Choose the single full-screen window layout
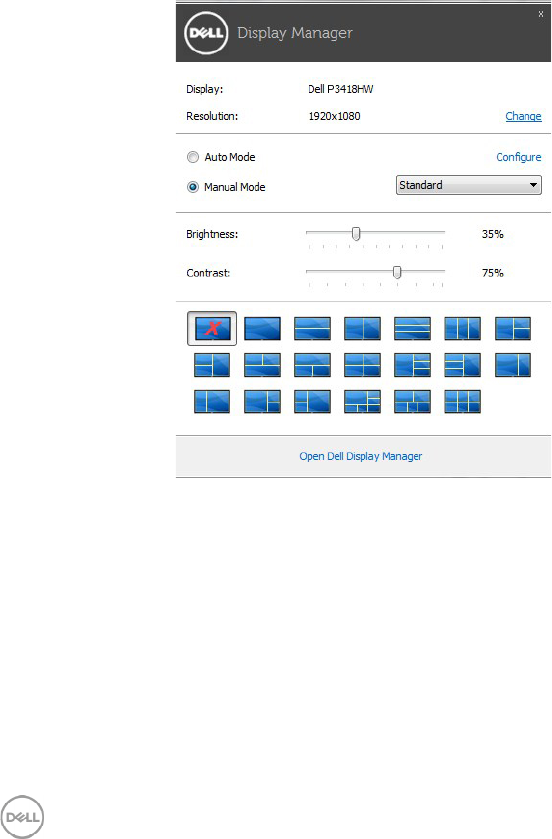 [262, 329]
